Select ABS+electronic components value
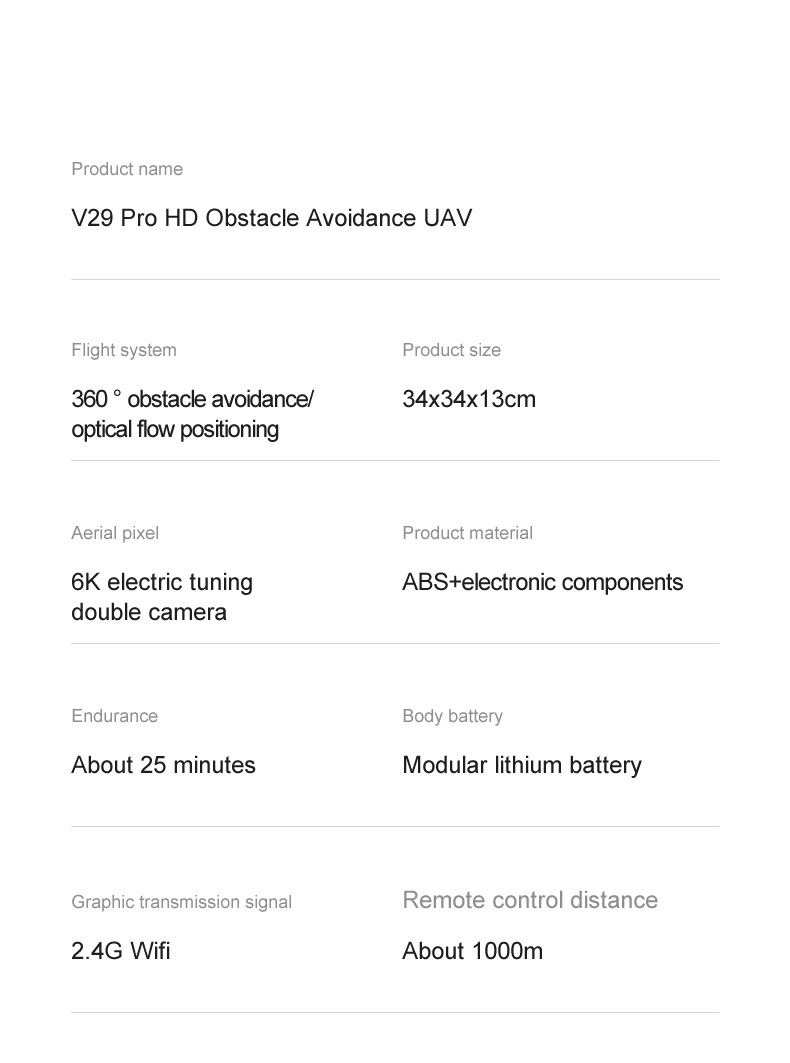790x1063 pixels. [x=542, y=582]
